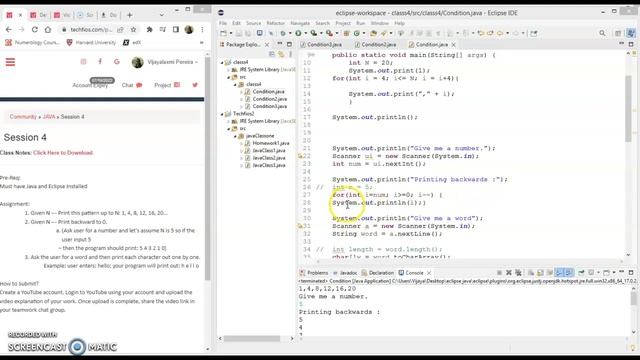Open Chrome tab search chevron
This screenshot has width=640, height=360.
click(162, 15)
